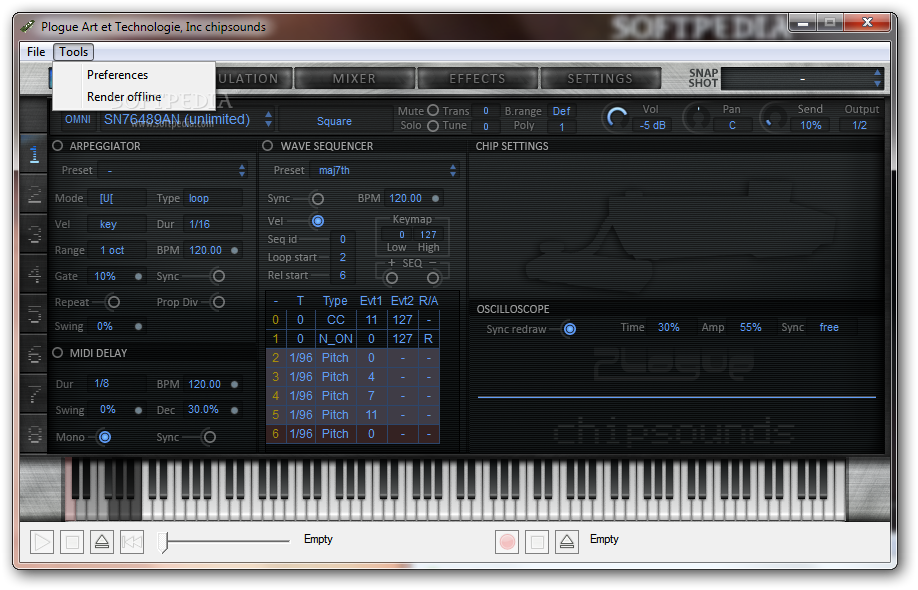
Task: Open oscilloscope Sync free field
Action: pos(832,327)
